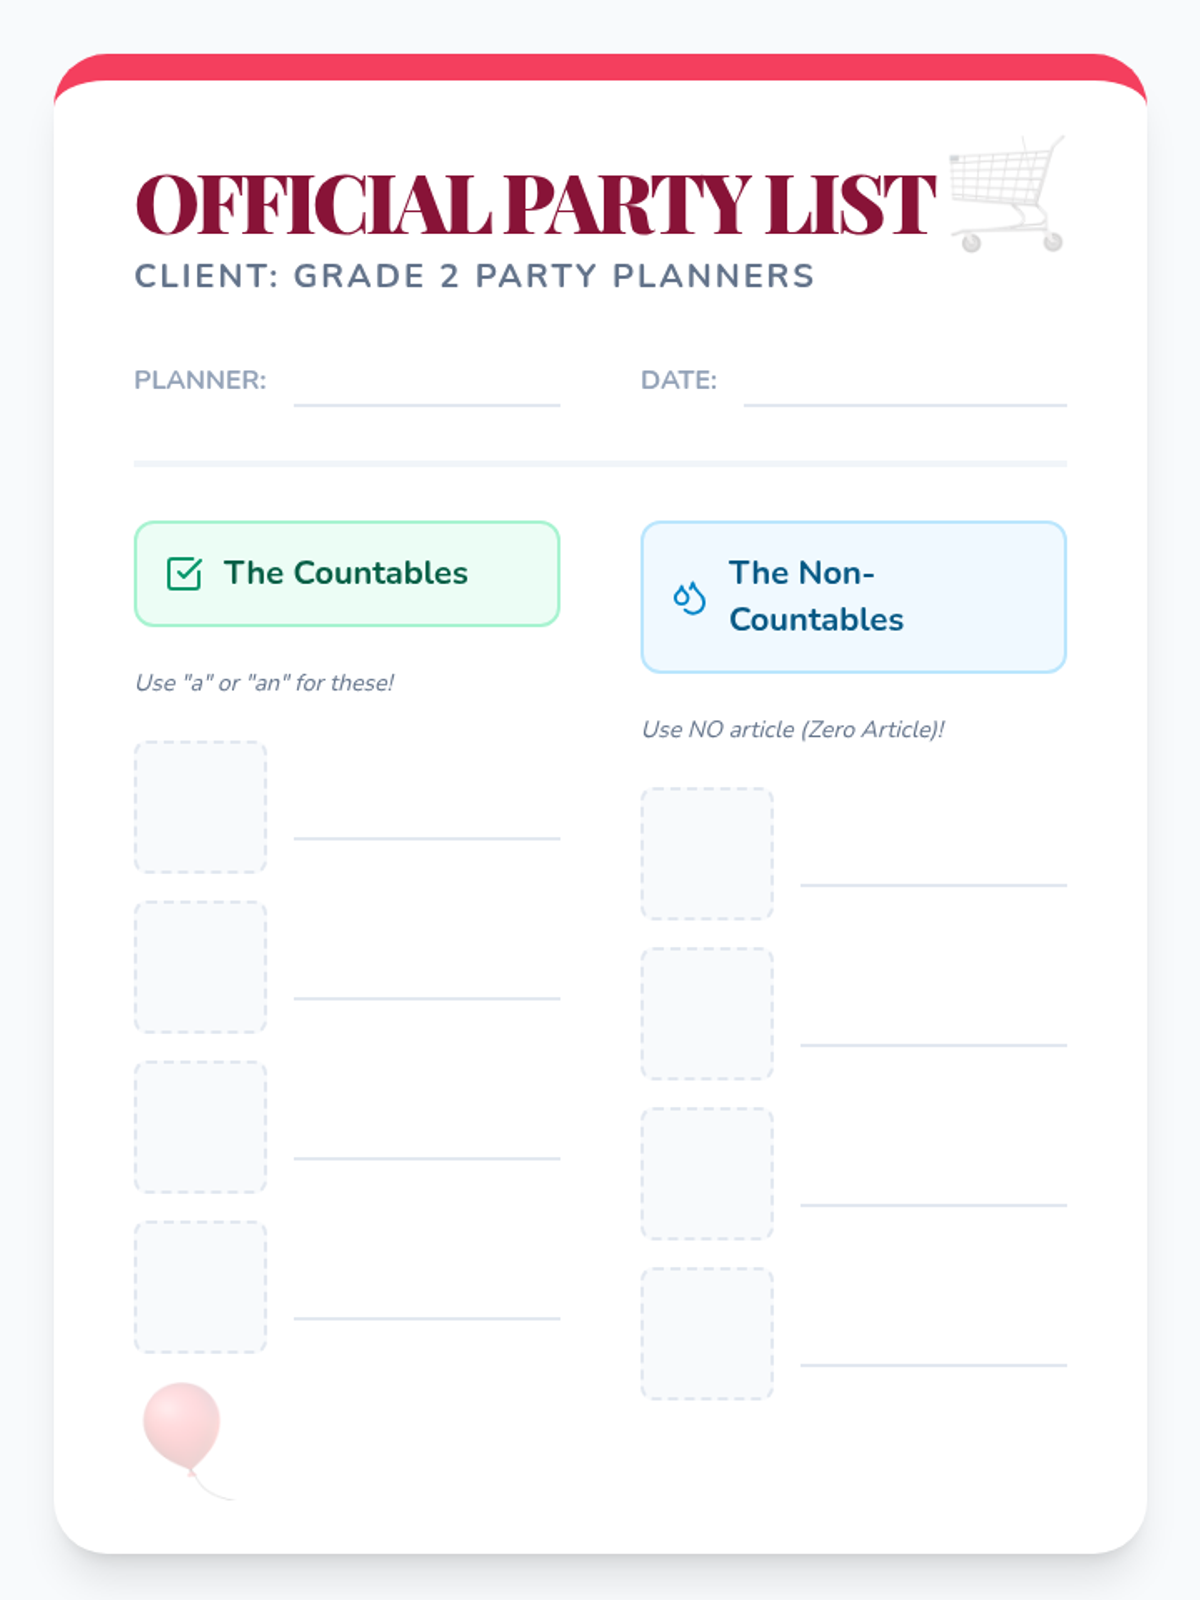
Task: Click first dashed picture box under Countables
Action: [x=201, y=807]
